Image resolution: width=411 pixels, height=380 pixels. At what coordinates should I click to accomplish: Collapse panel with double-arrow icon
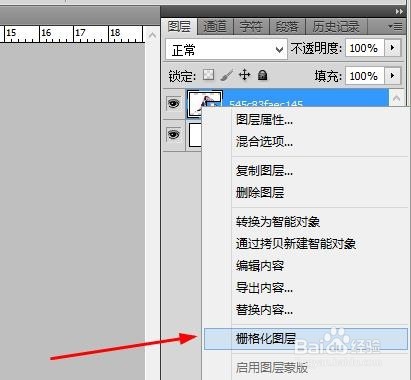(399, 12)
